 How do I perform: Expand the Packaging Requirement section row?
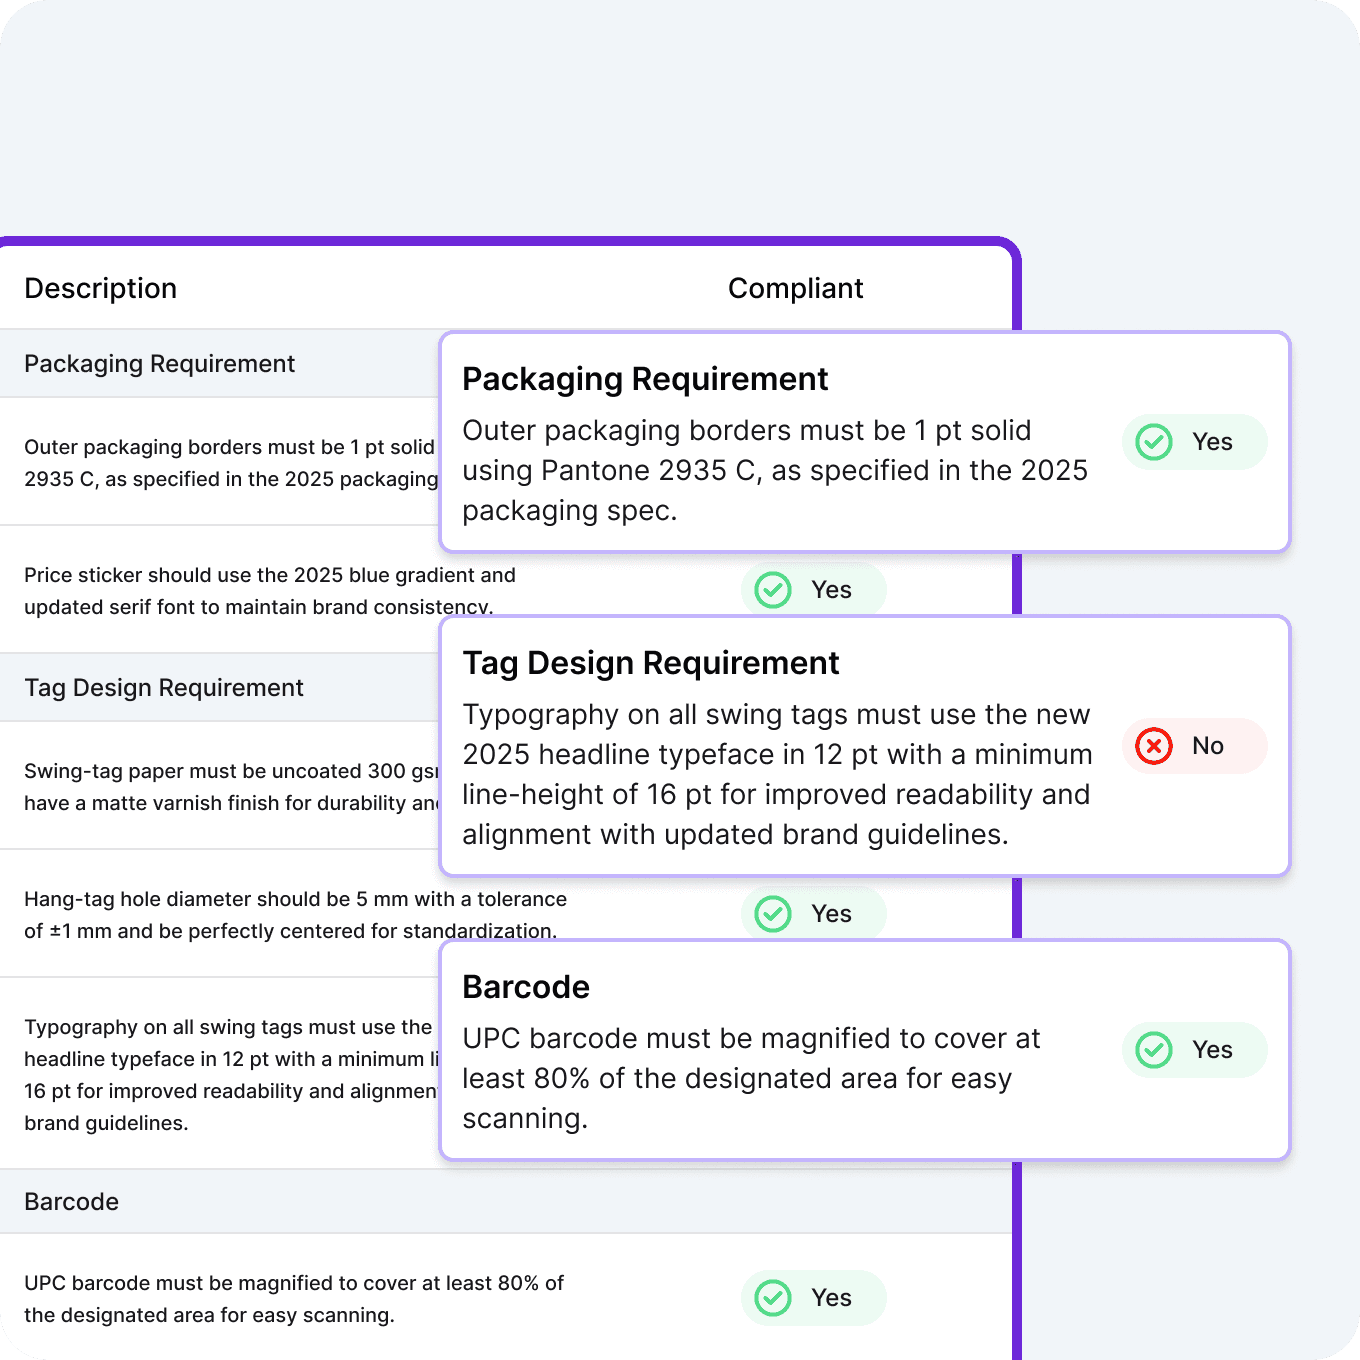161,363
